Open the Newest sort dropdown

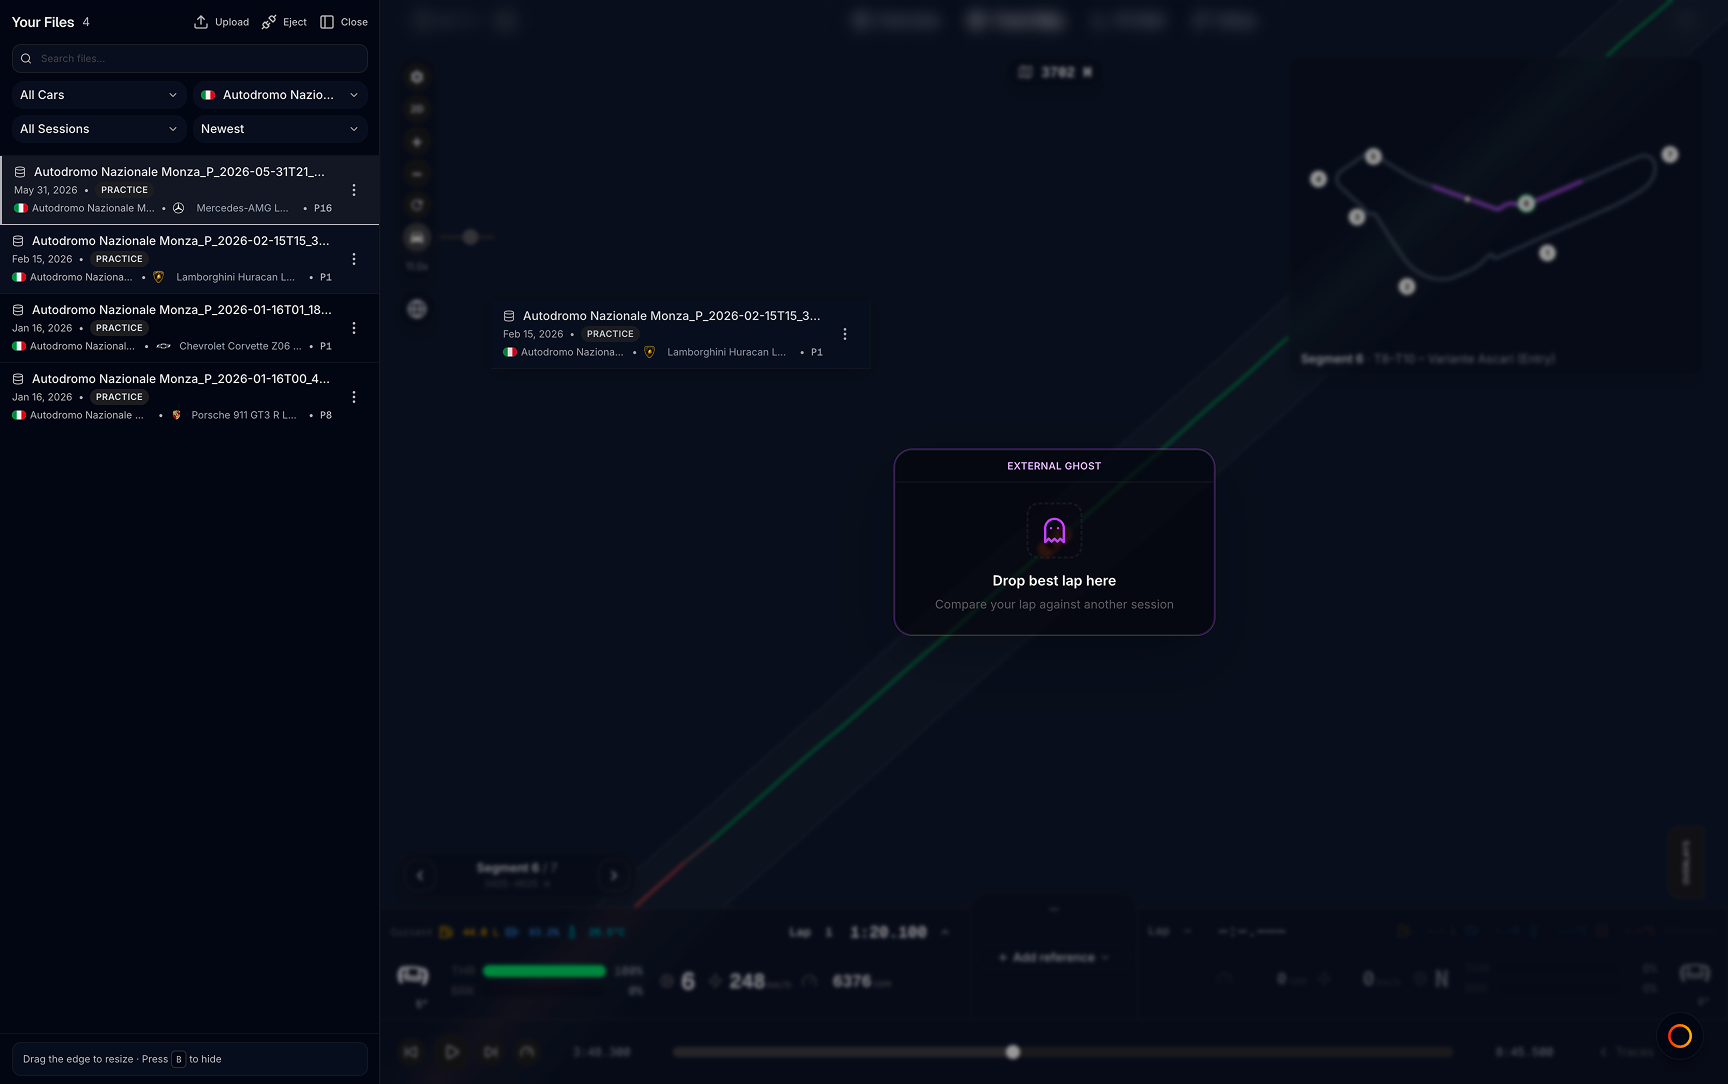(280, 129)
